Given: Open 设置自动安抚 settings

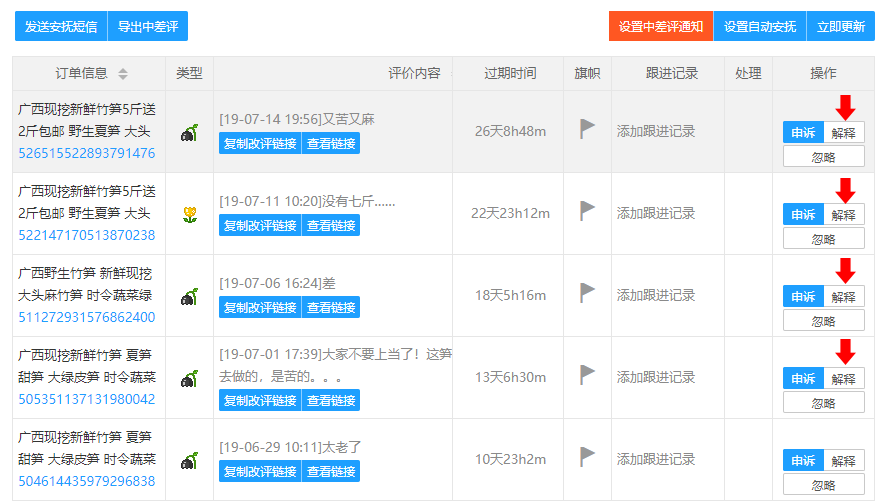Looking at the screenshot, I should coord(760,26).
